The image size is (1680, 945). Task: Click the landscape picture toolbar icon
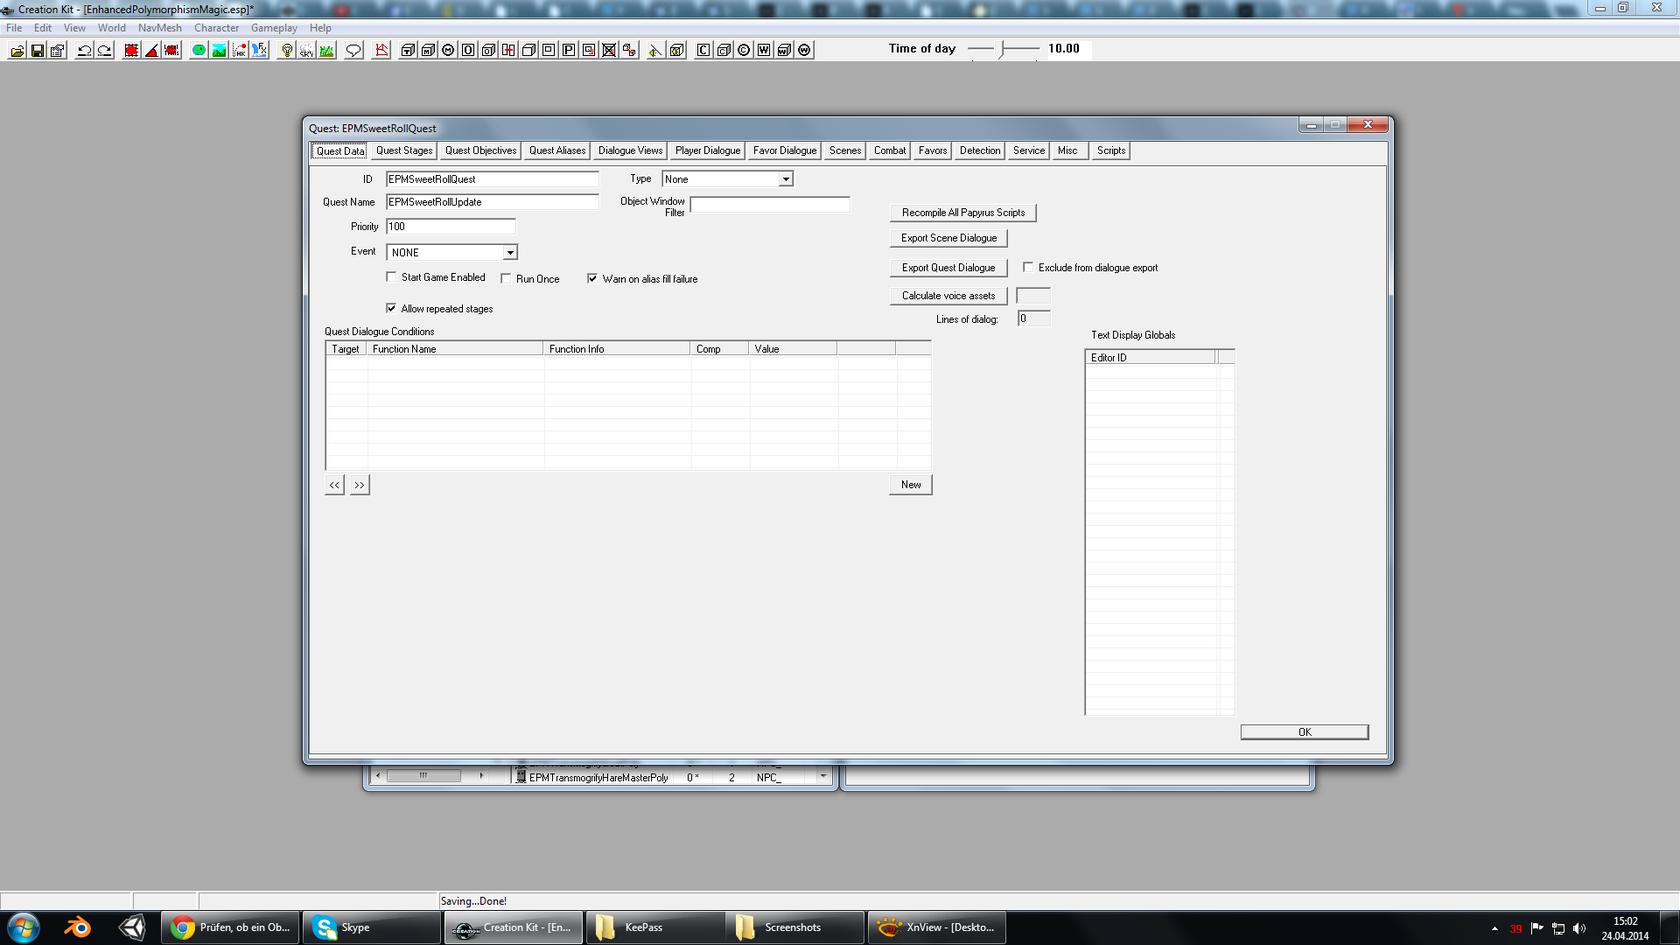(x=219, y=50)
